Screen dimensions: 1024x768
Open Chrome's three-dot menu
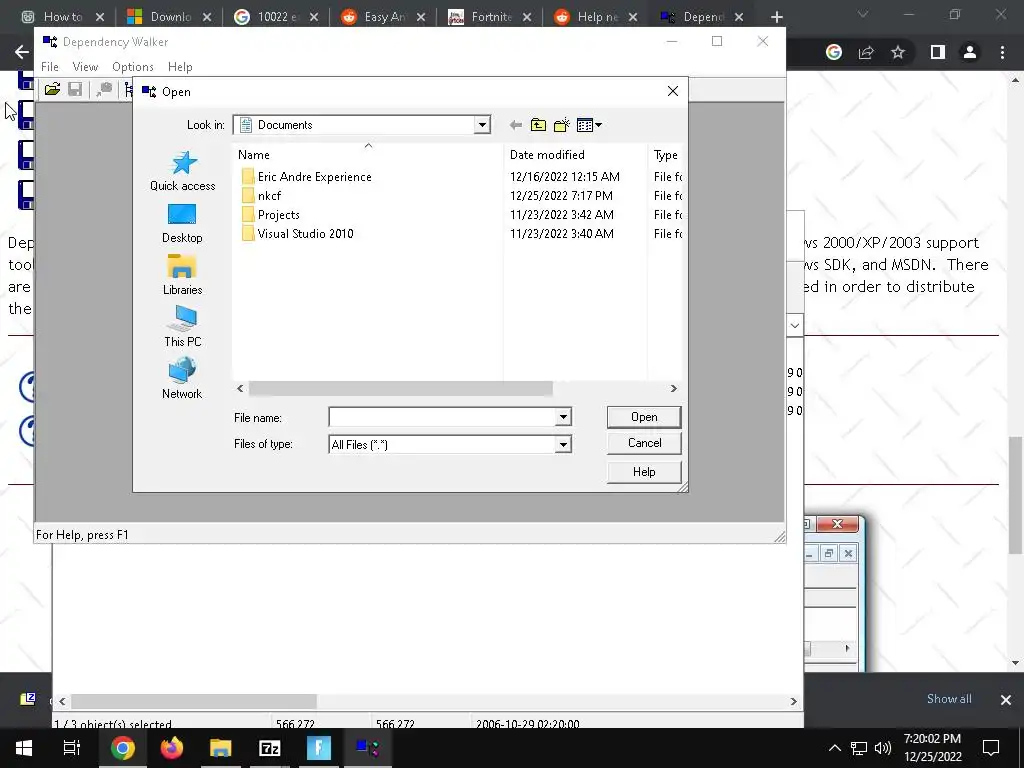[1002, 52]
